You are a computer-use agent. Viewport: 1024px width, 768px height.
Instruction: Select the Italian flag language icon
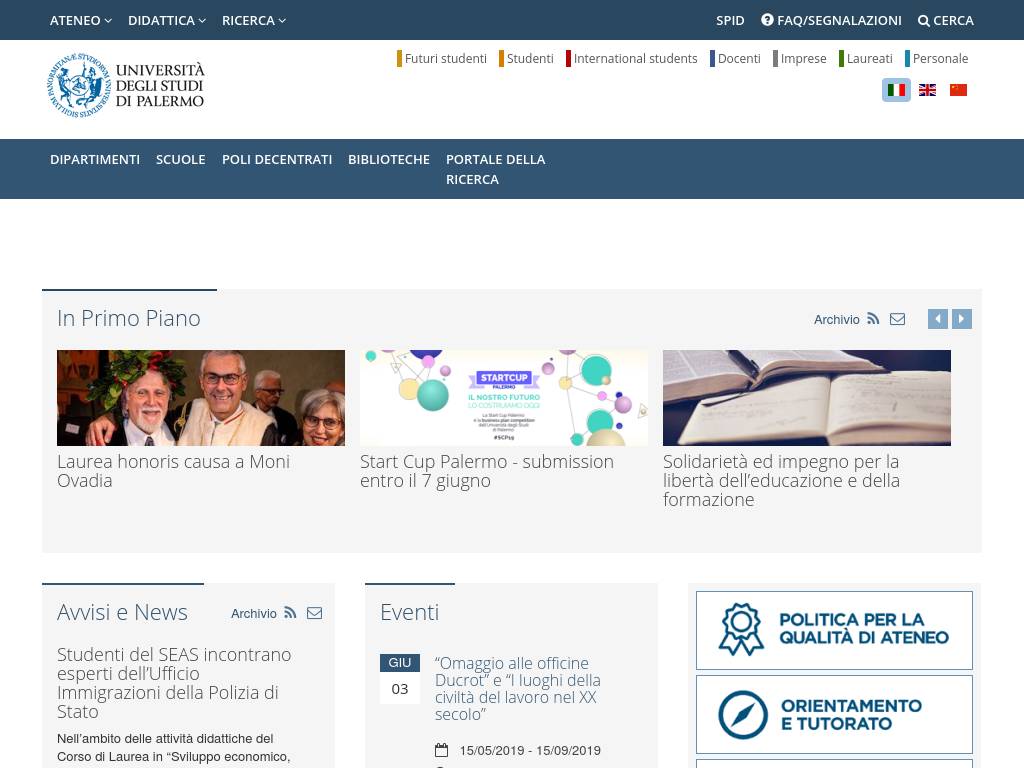pos(896,90)
